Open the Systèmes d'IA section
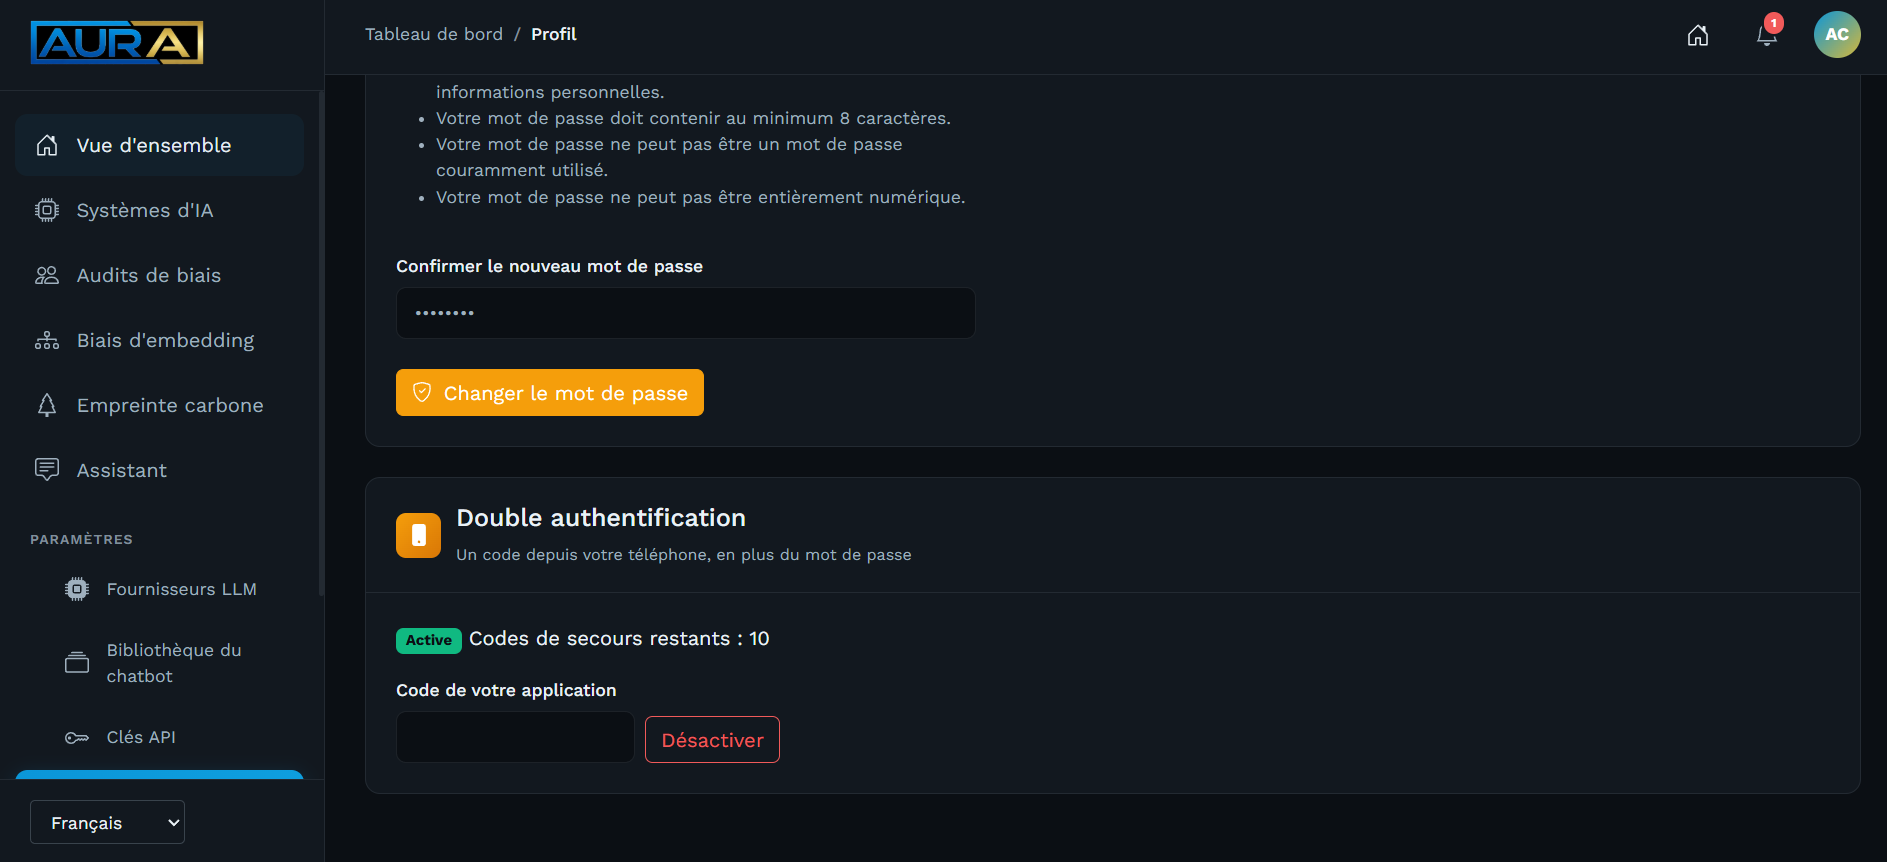This screenshot has height=862, width=1887. coord(159,210)
